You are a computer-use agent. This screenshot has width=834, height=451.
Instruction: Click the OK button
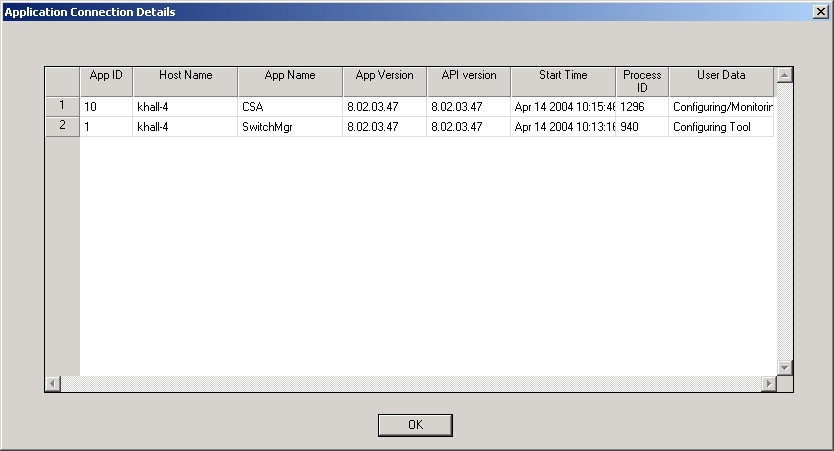click(415, 425)
